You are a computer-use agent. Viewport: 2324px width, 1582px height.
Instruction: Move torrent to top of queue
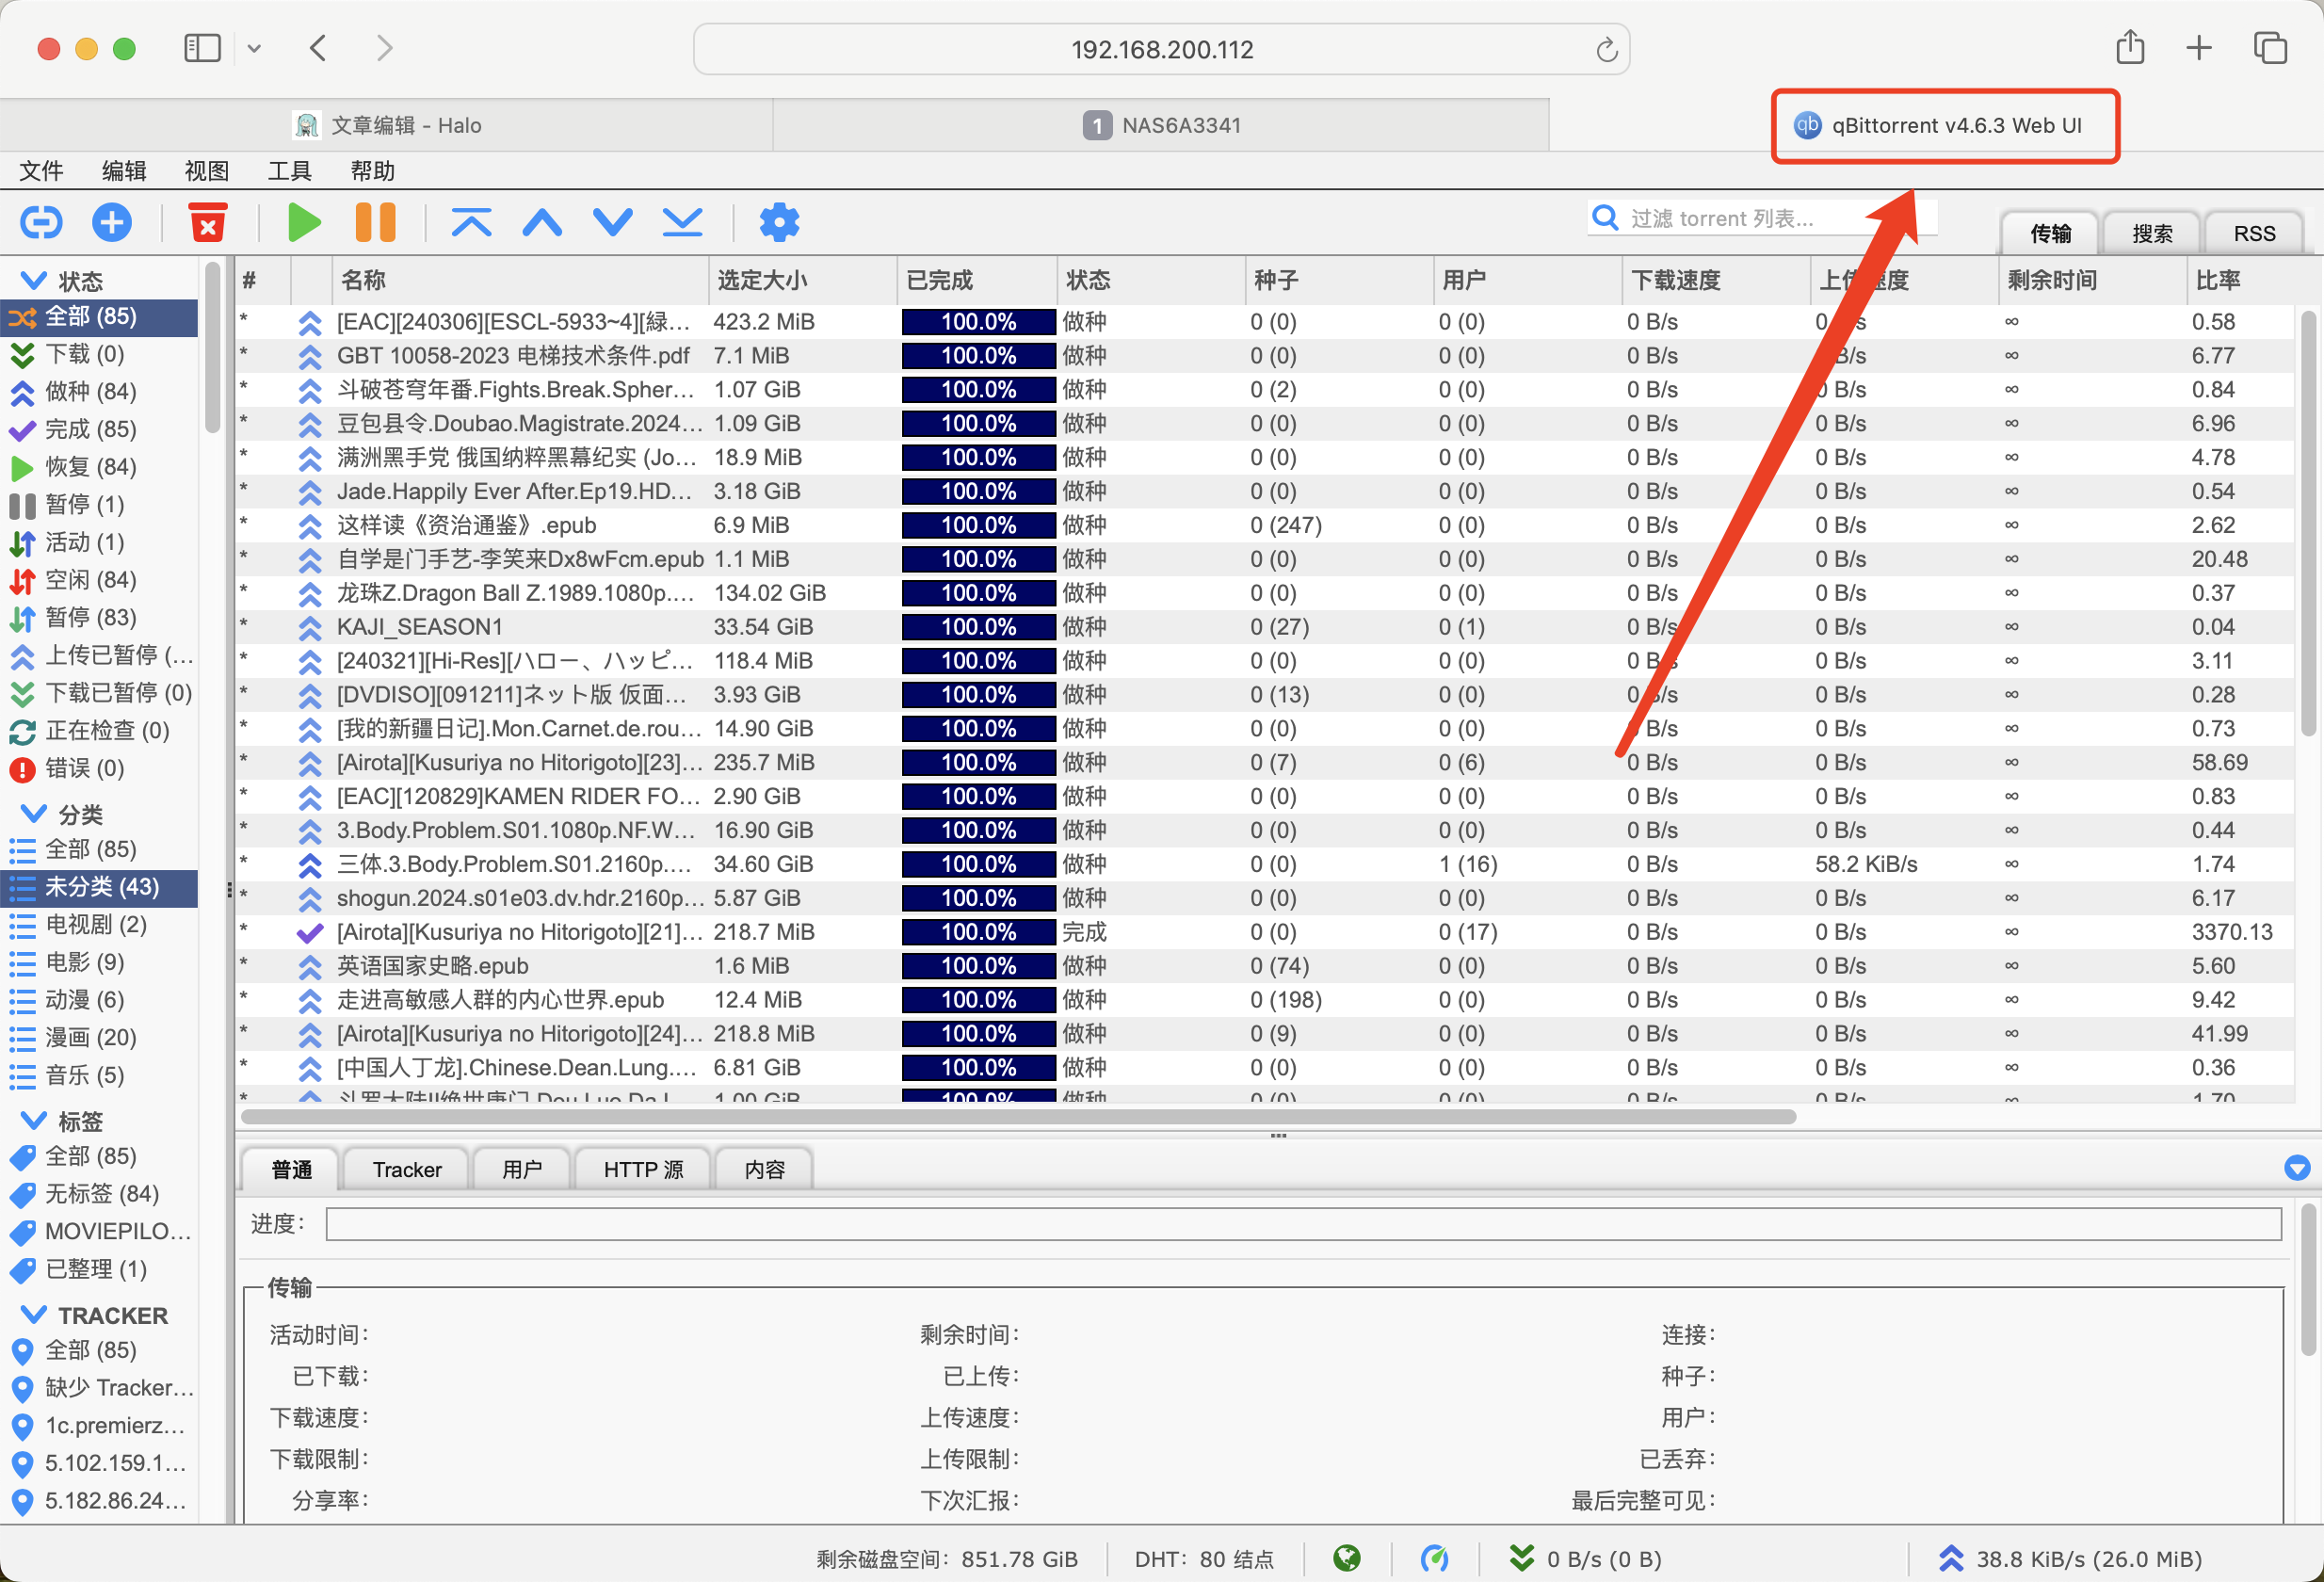point(471,222)
